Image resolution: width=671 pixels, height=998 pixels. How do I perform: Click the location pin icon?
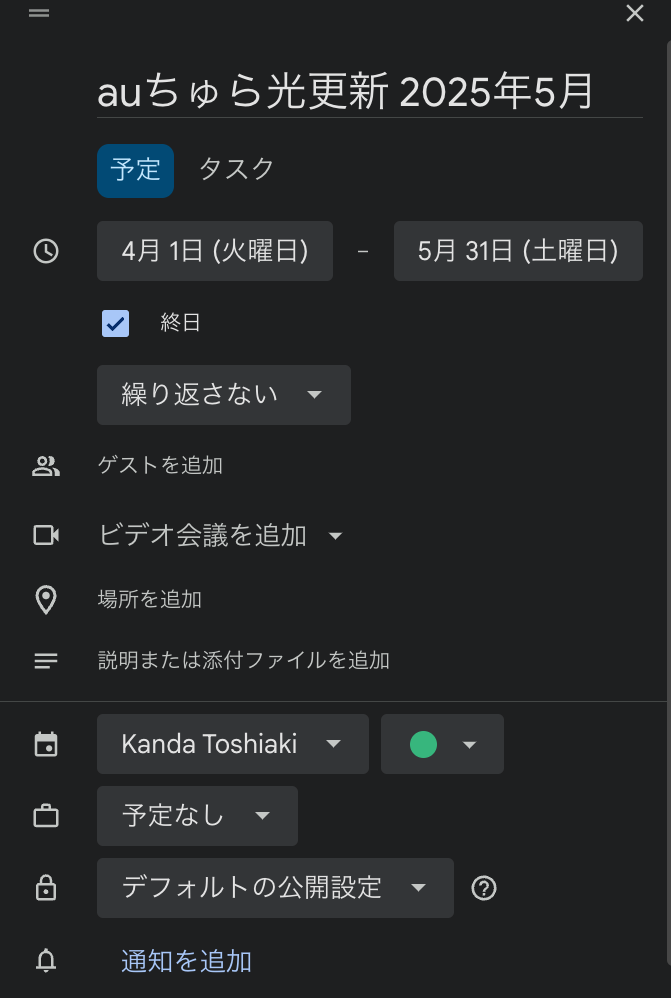click(x=46, y=599)
